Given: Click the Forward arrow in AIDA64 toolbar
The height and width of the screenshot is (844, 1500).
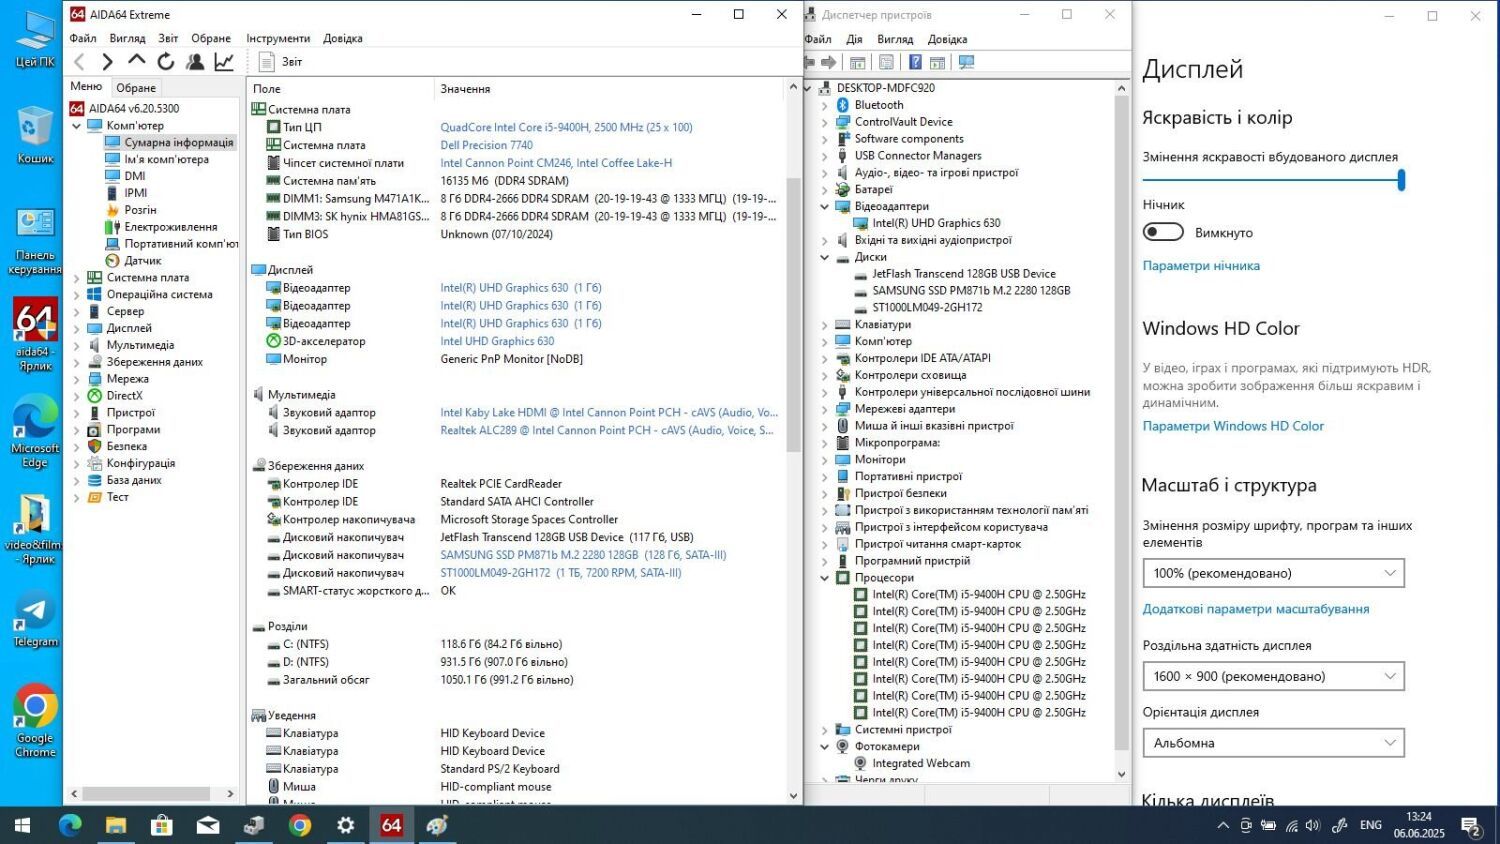Looking at the screenshot, I should pos(108,62).
